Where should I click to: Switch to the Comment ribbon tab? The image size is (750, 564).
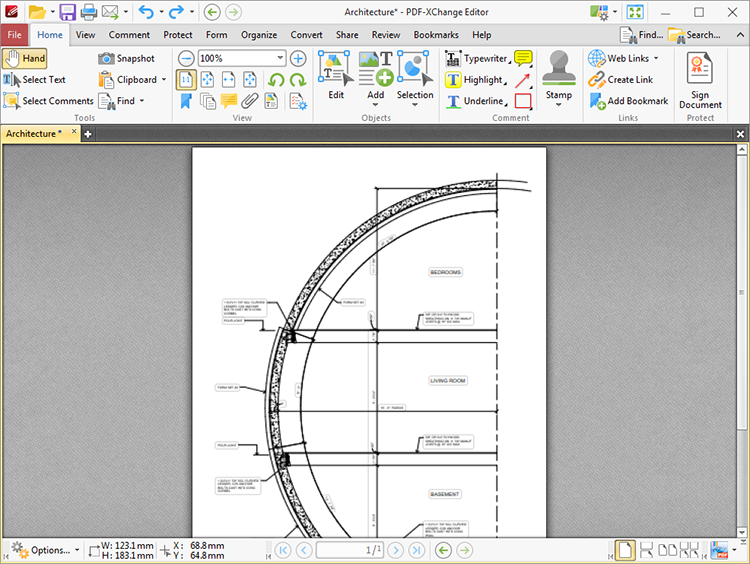point(129,35)
